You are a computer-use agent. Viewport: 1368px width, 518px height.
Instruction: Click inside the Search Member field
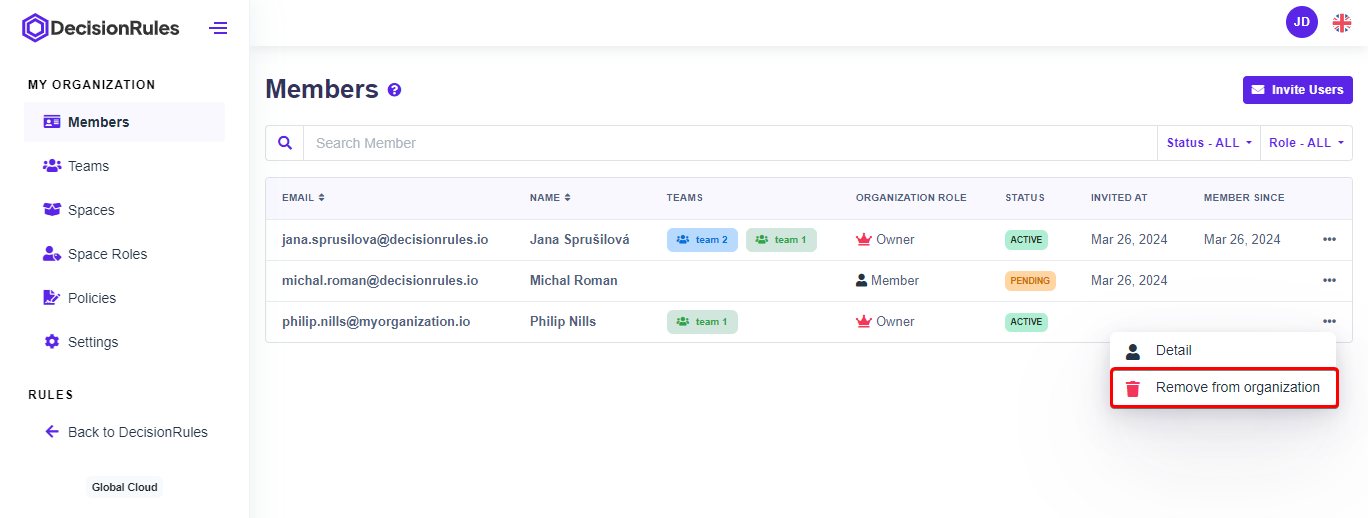click(729, 143)
